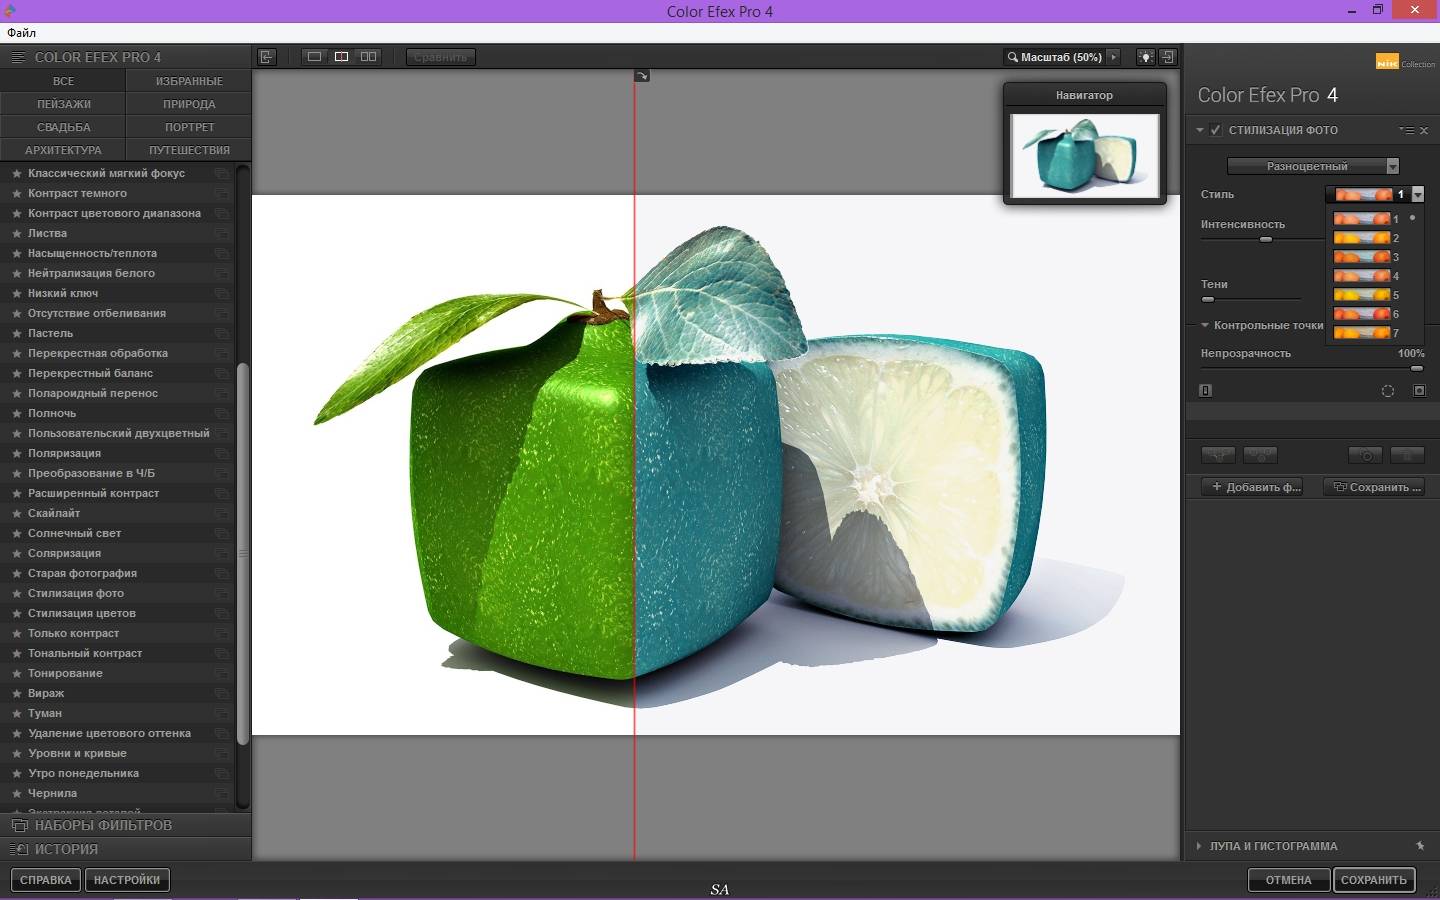The width and height of the screenshot is (1440, 900).
Task: Adjust the Интенсивность slider handle
Action: point(1266,239)
